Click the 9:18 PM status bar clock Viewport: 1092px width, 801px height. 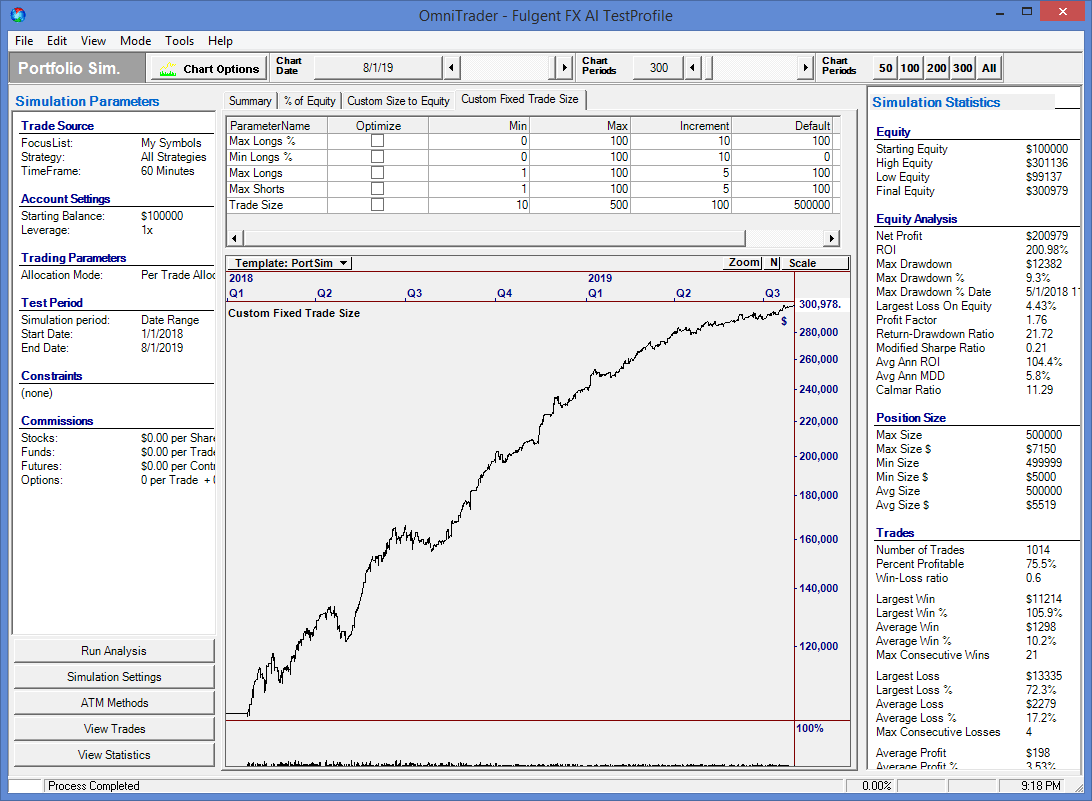(1040, 786)
